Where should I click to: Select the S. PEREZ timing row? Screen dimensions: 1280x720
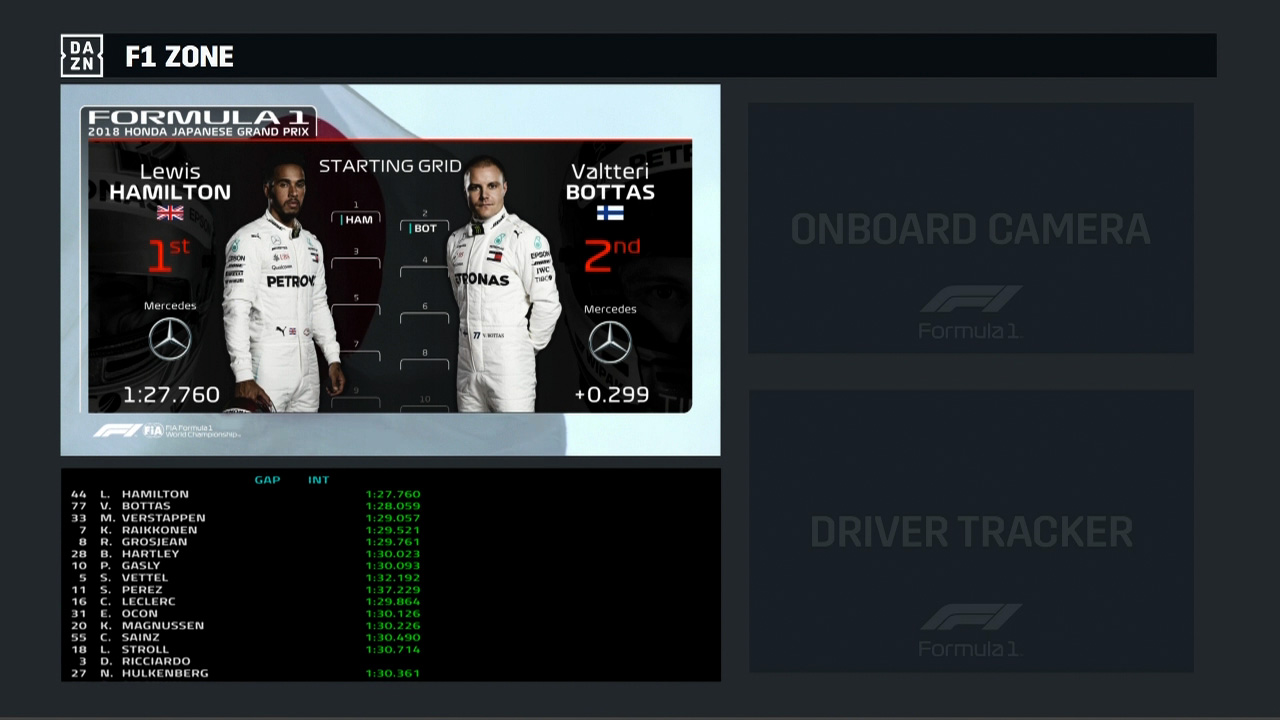(x=246, y=590)
